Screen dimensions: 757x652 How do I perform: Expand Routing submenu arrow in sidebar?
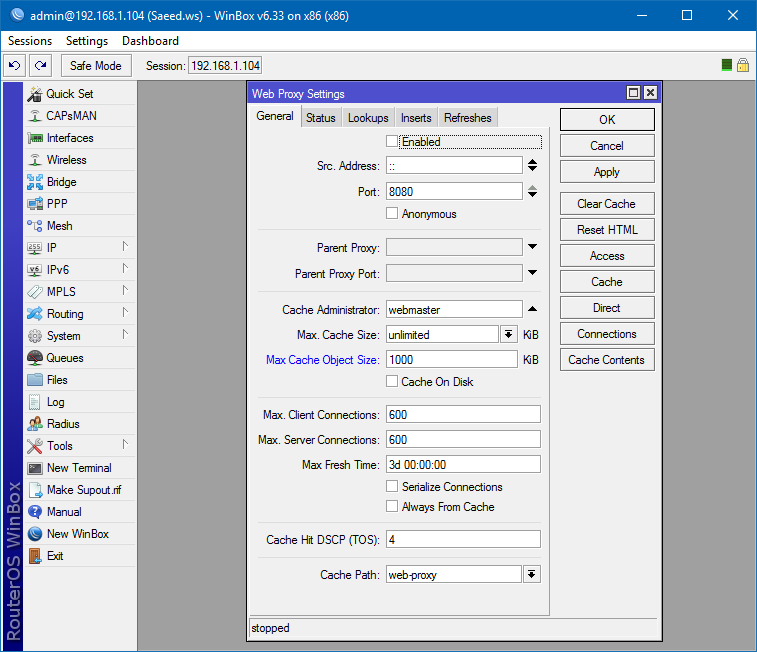[125, 313]
